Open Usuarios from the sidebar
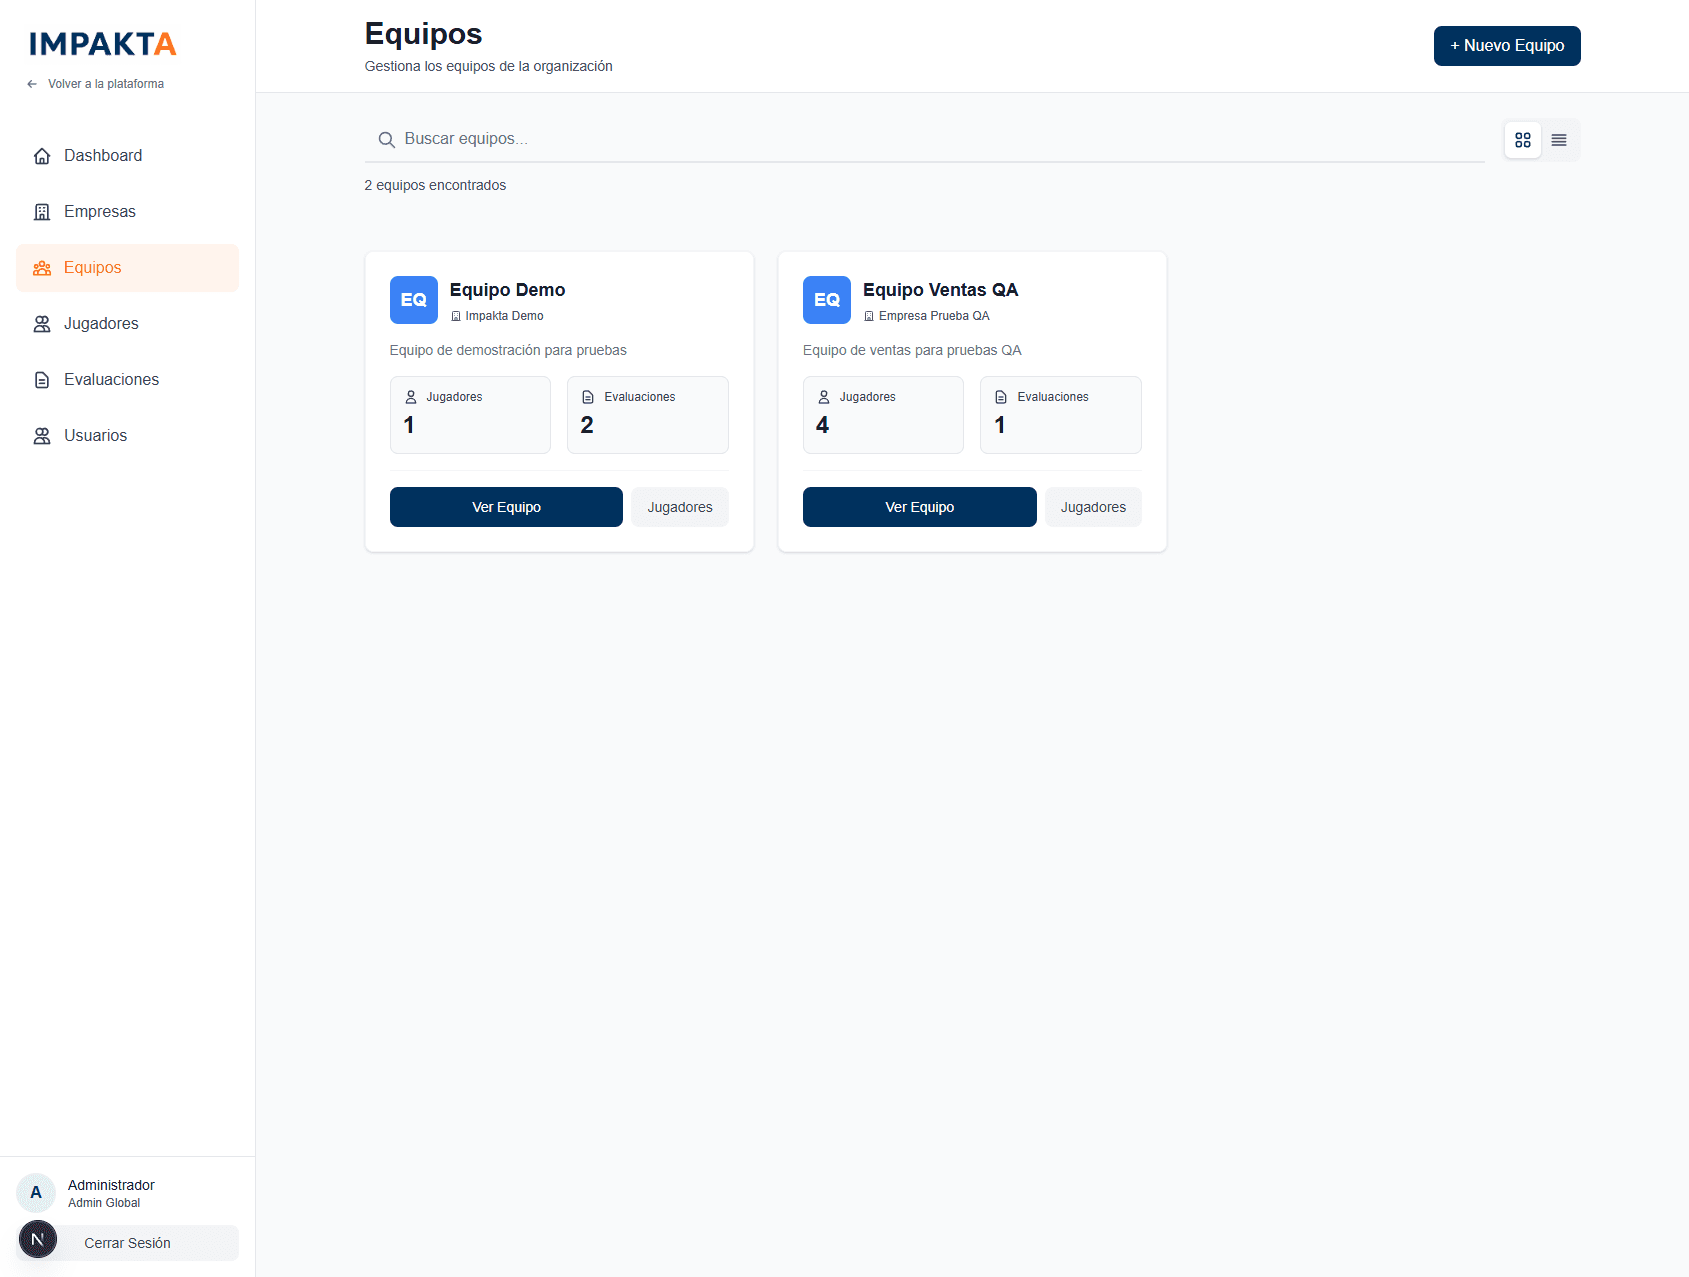This screenshot has width=1689, height=1277. point(95,436)
